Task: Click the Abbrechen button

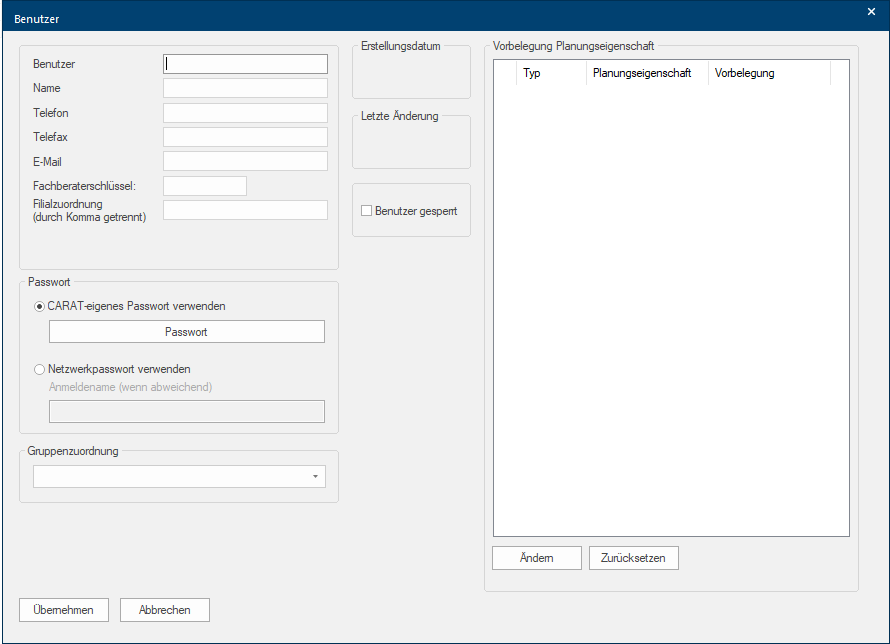Action: (x=165, y=610)
